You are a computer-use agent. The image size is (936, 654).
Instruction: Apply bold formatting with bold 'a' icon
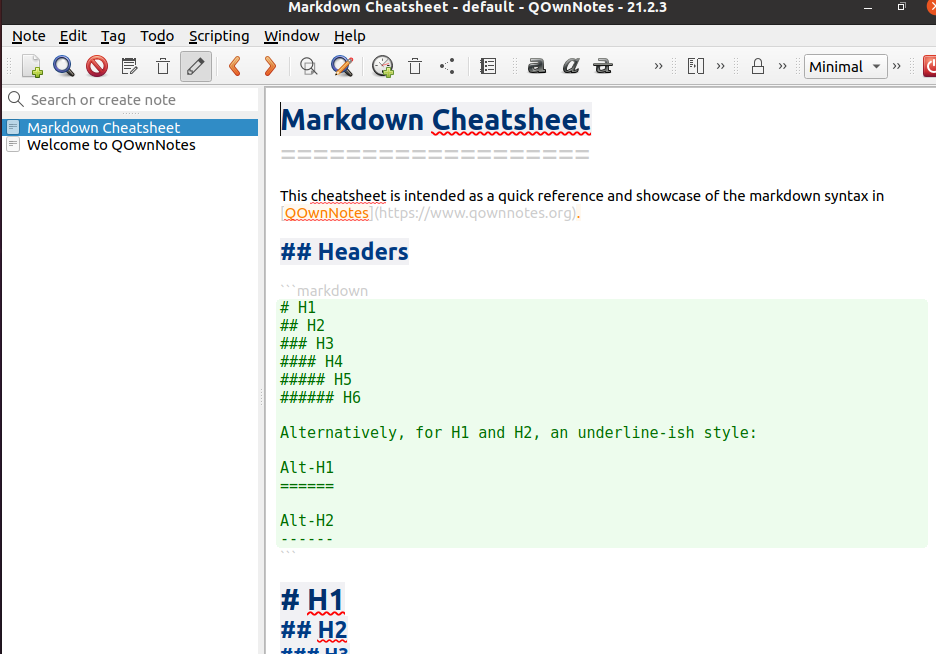pyautogui.click(x=537, y=66)
